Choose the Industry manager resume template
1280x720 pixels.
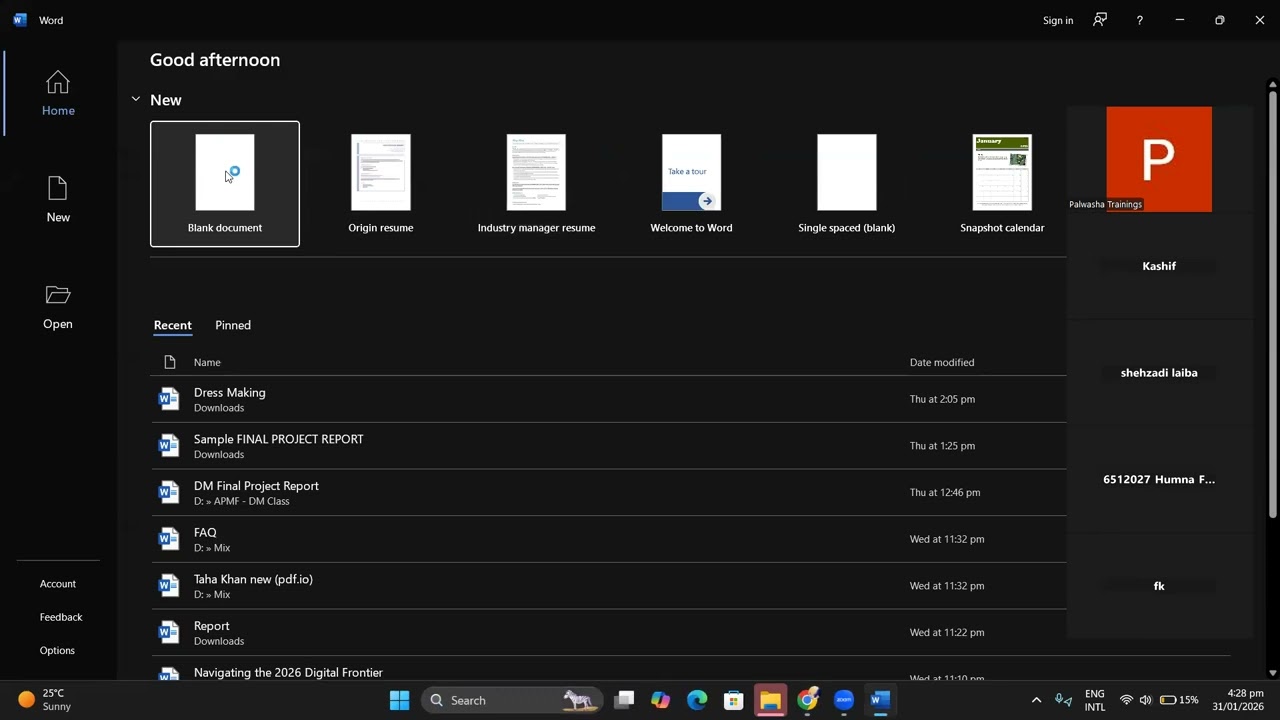coord(536,184)
